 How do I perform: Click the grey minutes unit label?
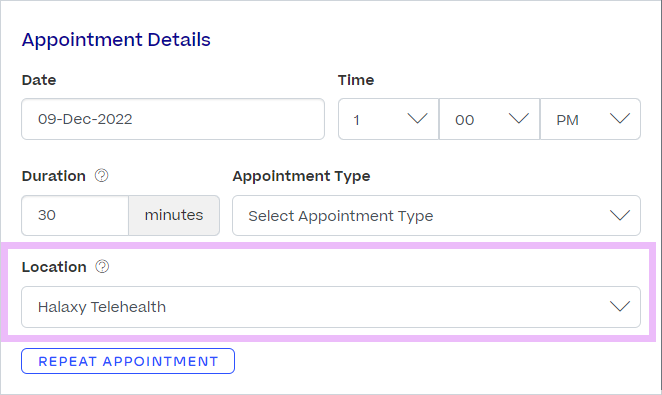174,215
